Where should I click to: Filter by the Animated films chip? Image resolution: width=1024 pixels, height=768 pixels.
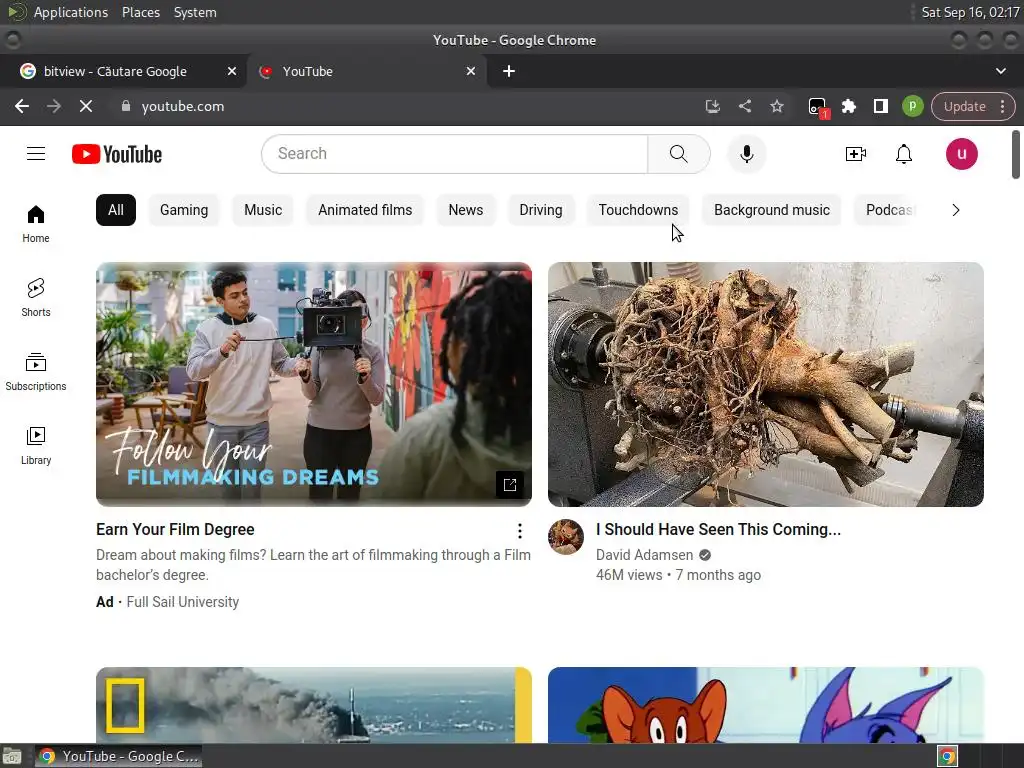365,210
